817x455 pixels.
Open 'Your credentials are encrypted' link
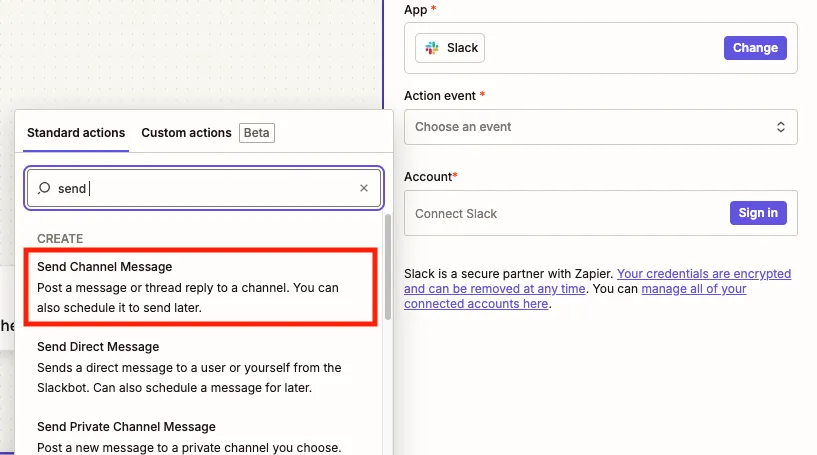pos(598,281)
